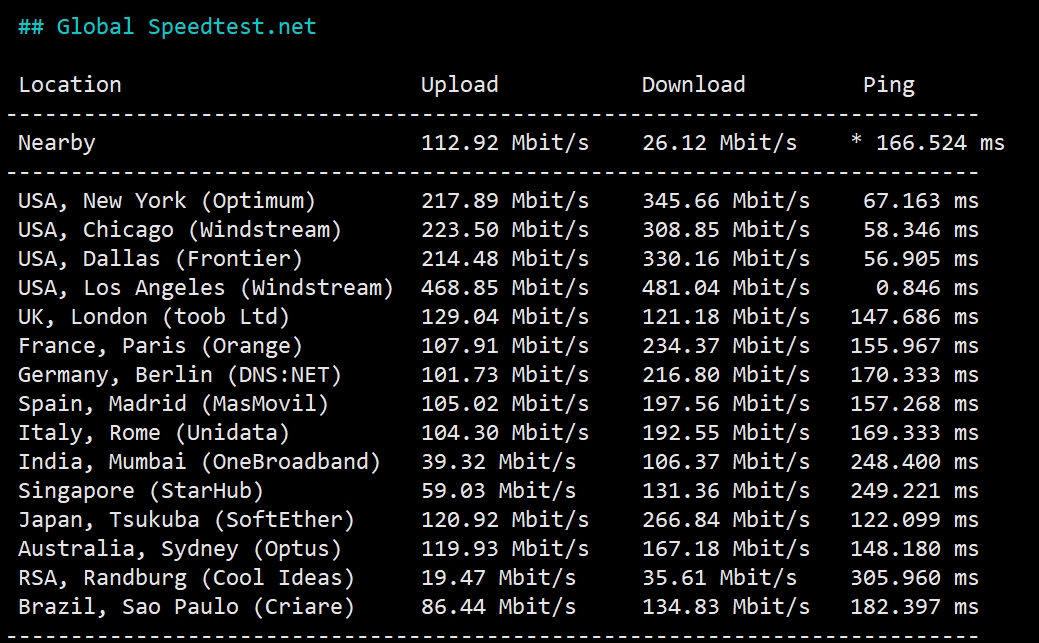Select the UK, London (toob Ltd) entry

pyautogui.click(x=154, y=317)
